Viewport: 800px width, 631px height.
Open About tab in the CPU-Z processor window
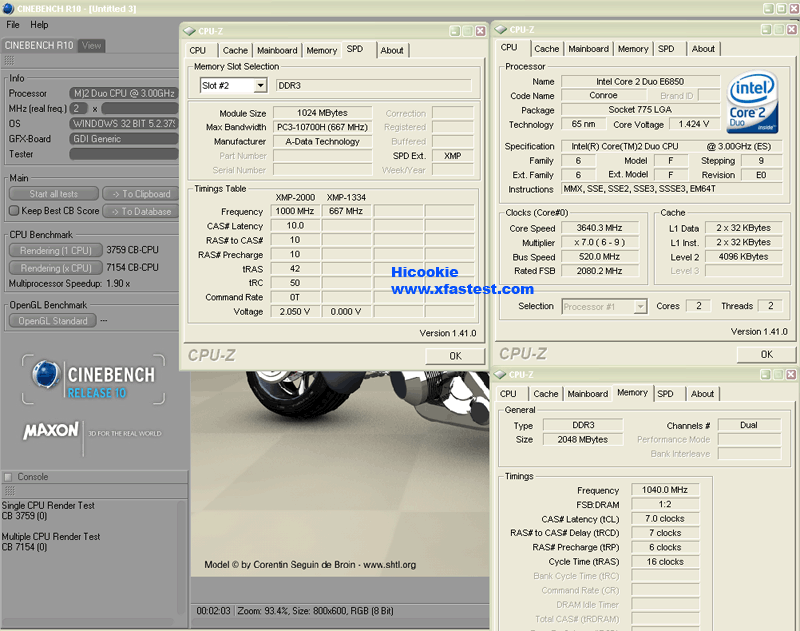click(x=703, y=49)
